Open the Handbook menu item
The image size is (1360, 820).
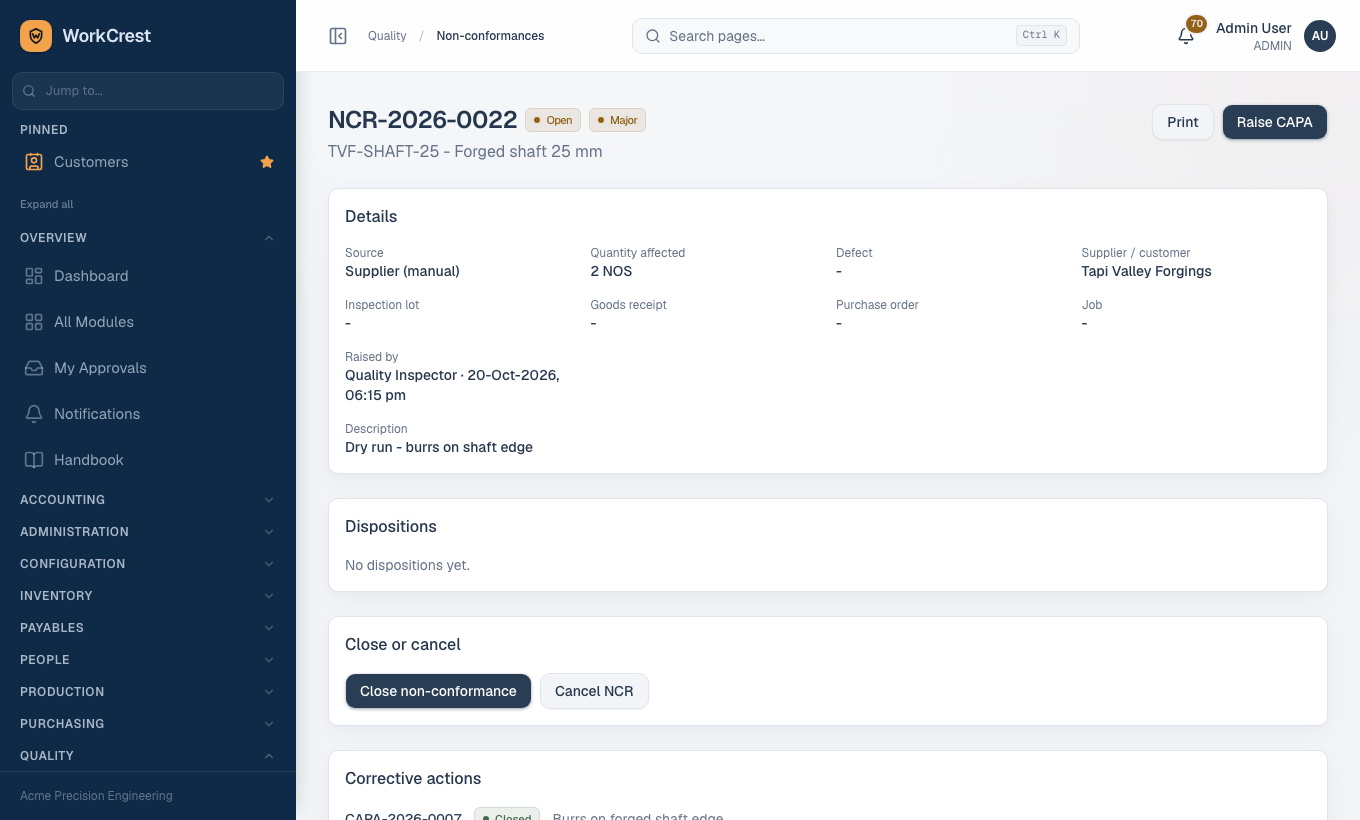tap(148, 460)
